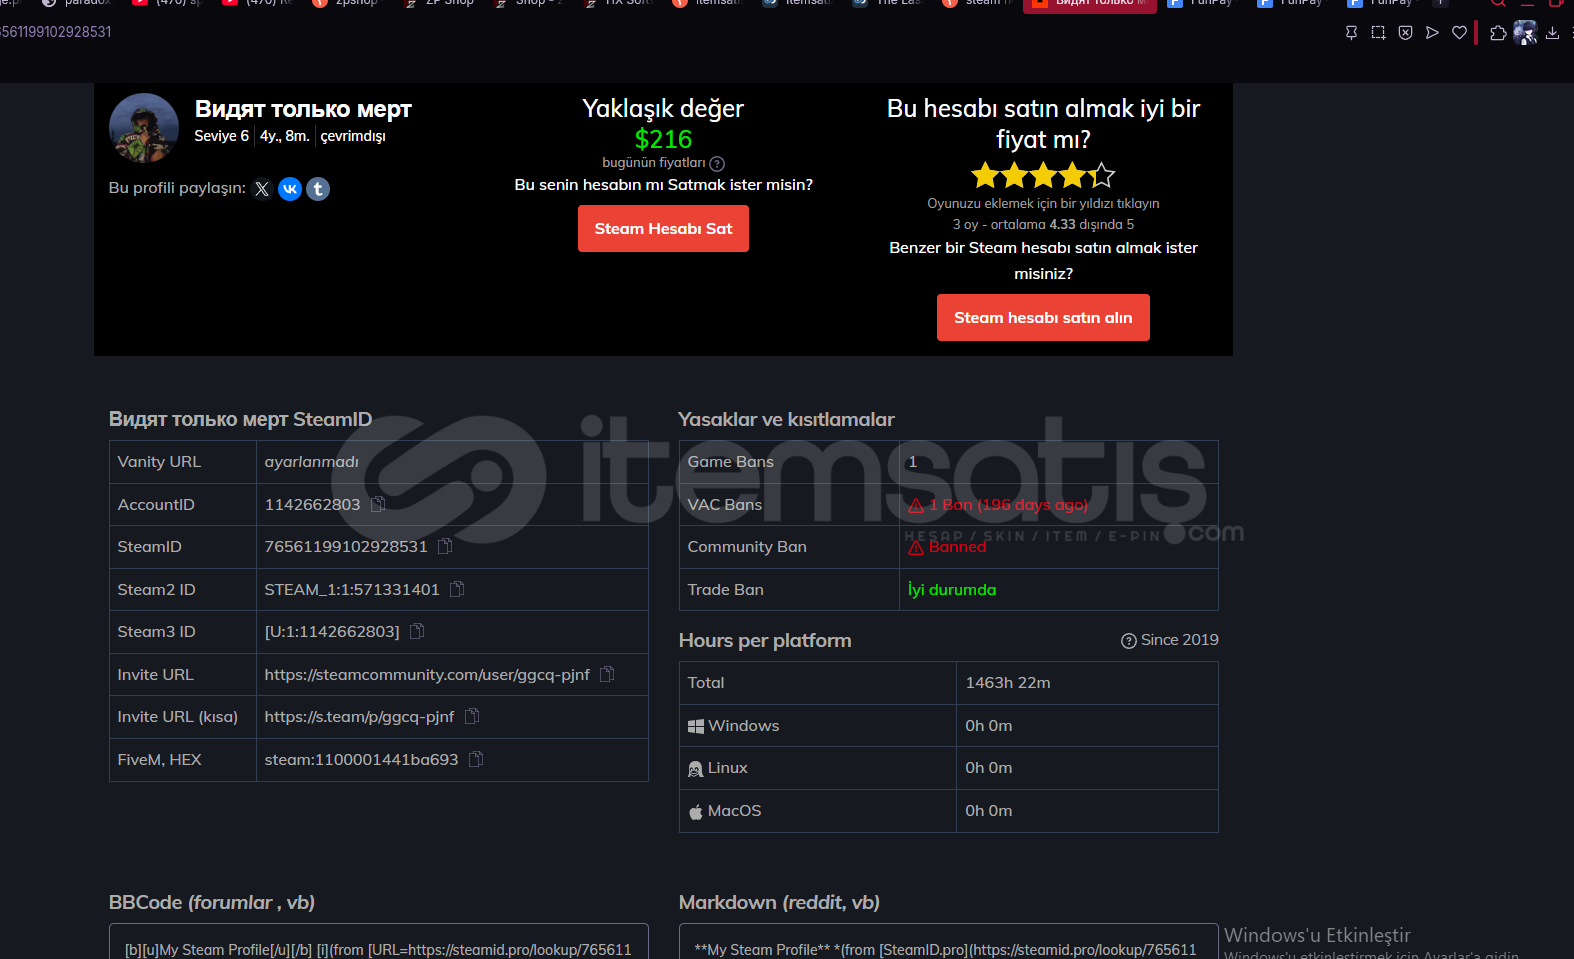Copy the SteamID 76561199102928531

pyautogui.click(x=445, y=546)
